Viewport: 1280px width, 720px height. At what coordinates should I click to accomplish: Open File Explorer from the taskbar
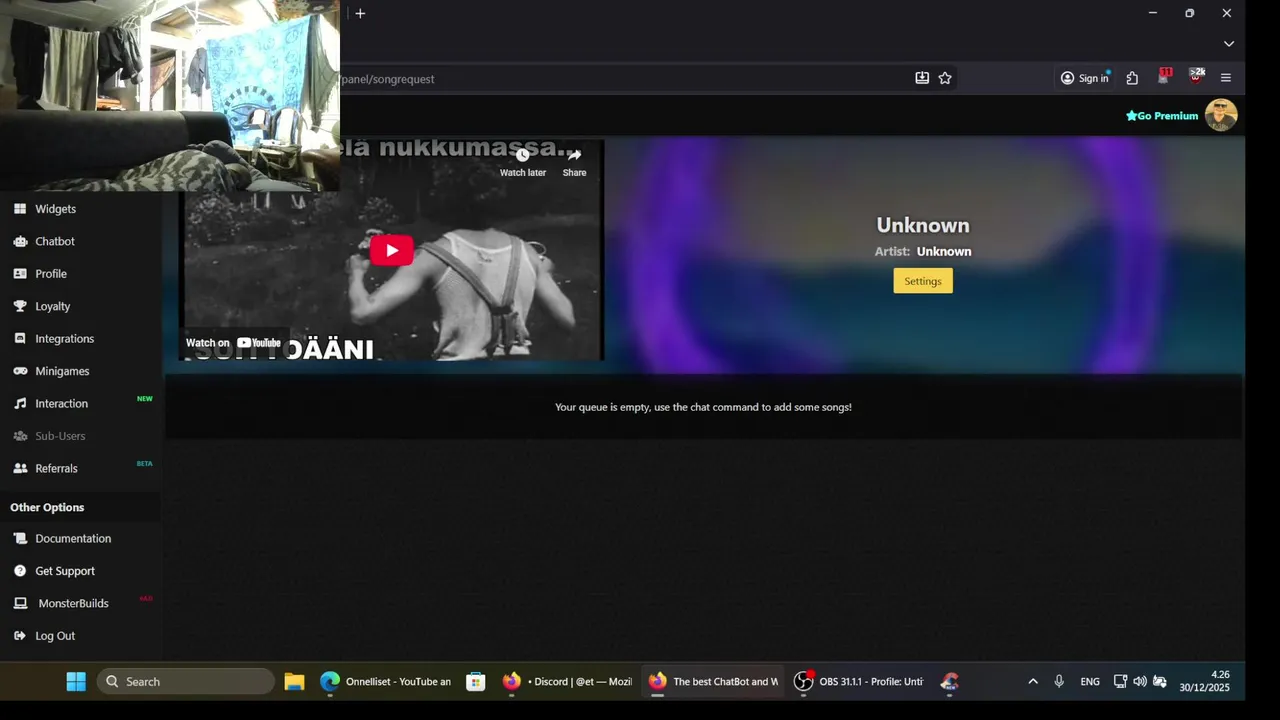pyautogui.click(x=294, y=682)
